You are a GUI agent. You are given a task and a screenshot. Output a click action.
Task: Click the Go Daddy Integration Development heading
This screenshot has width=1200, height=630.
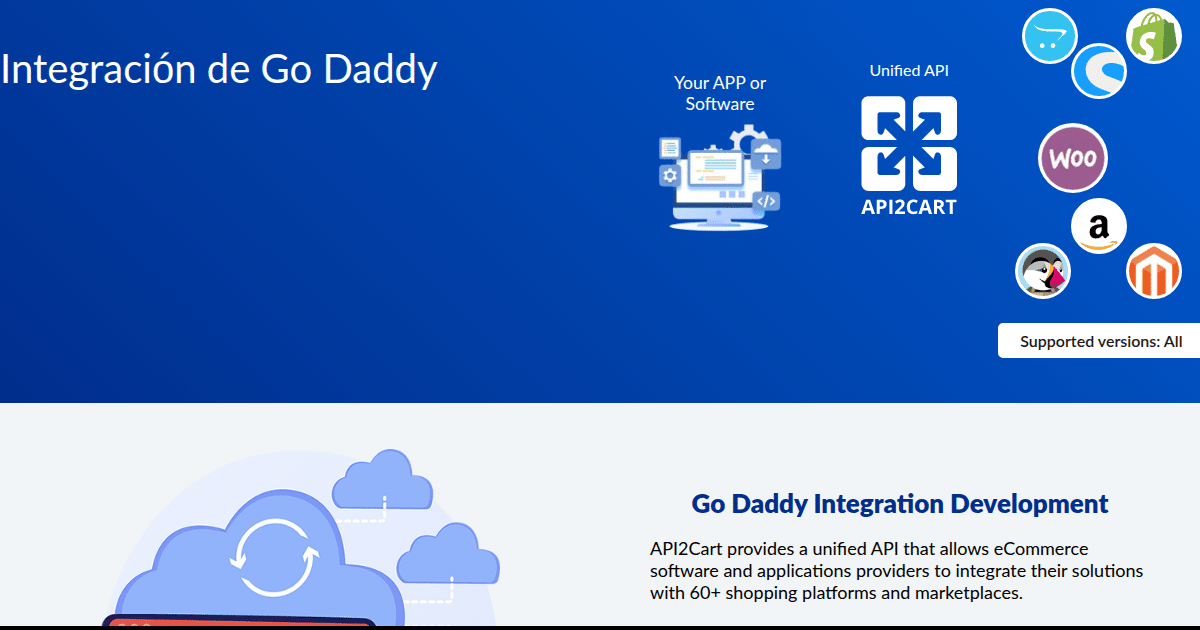click(x=900, y=503)
